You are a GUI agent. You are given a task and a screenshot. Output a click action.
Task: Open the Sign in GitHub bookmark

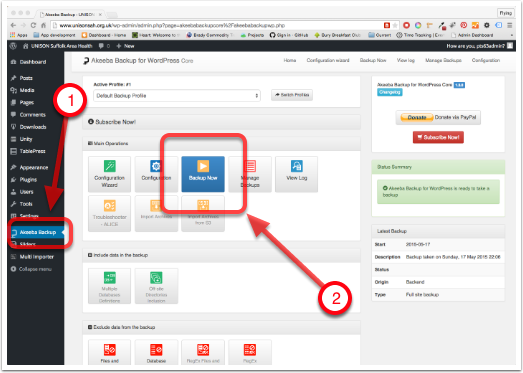tap(289, 35)
